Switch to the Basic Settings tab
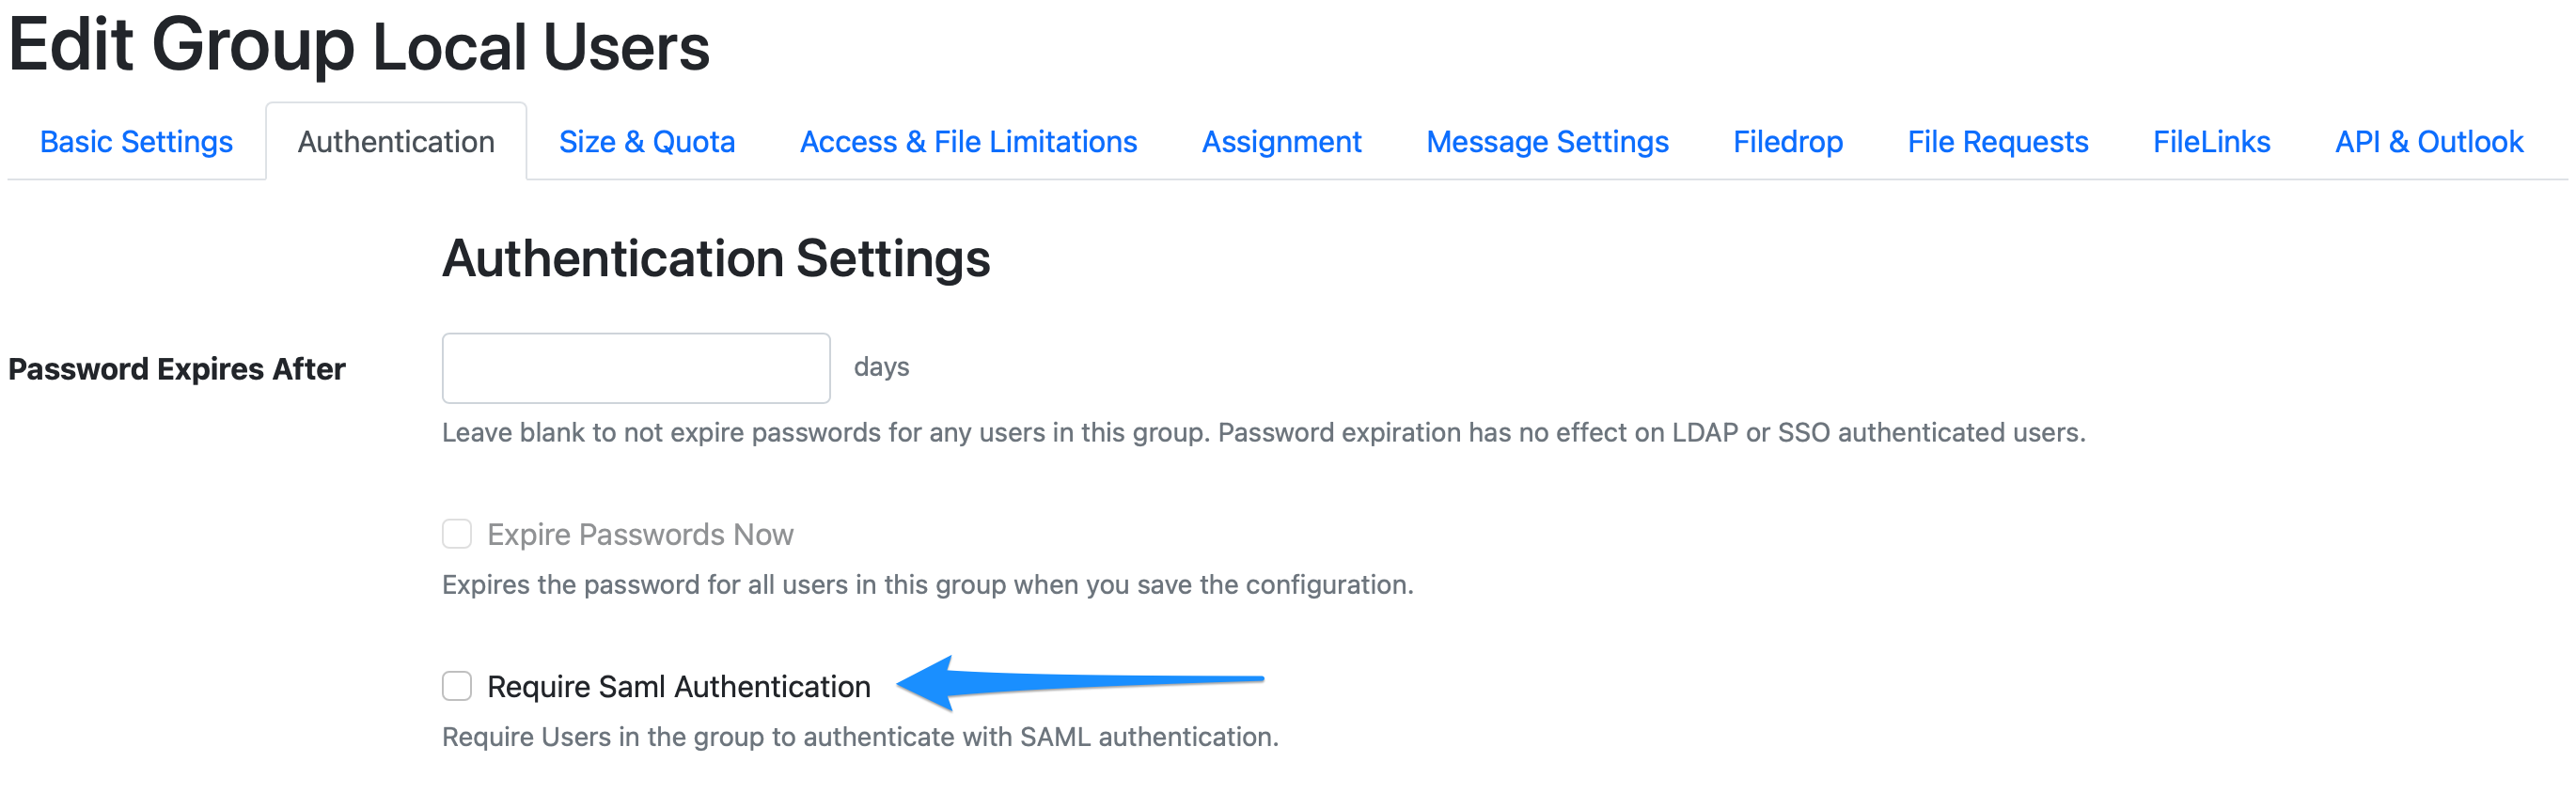Viewport: 2576px width, 793px height. coord(136,141)
